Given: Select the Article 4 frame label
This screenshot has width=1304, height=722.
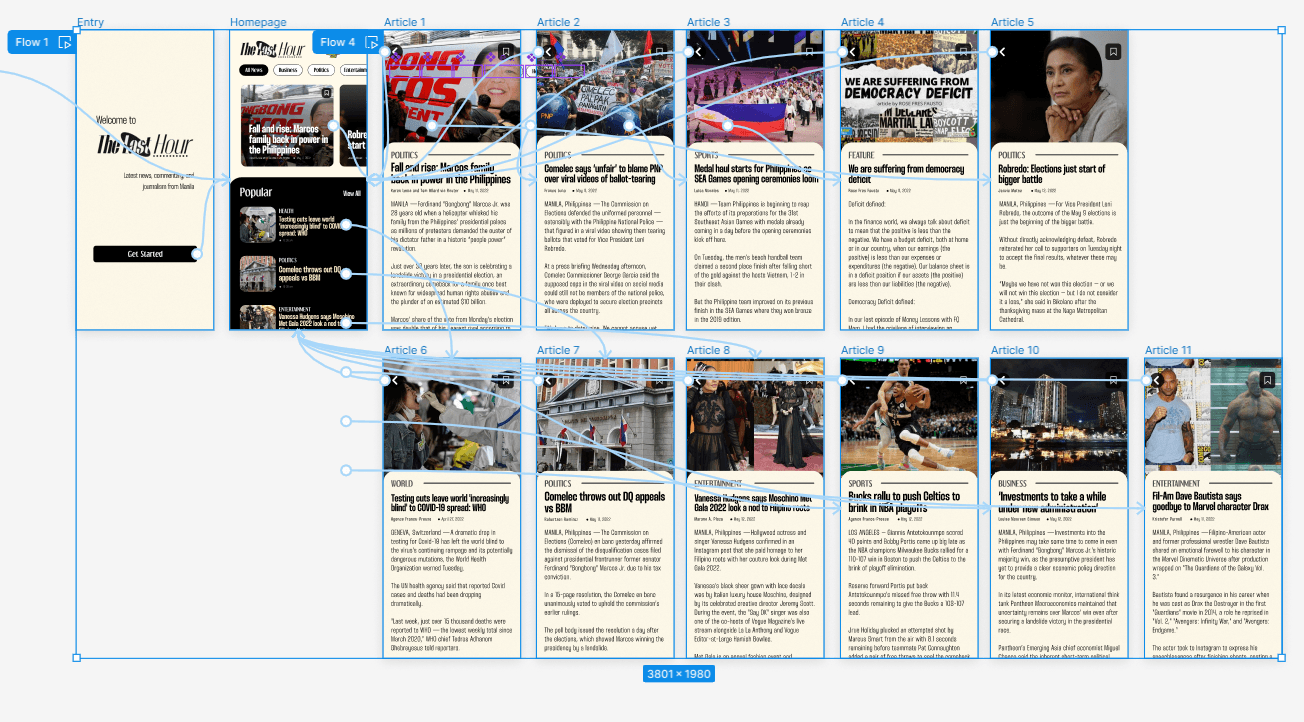Looking at the screenshot, I should click(862, 22).
